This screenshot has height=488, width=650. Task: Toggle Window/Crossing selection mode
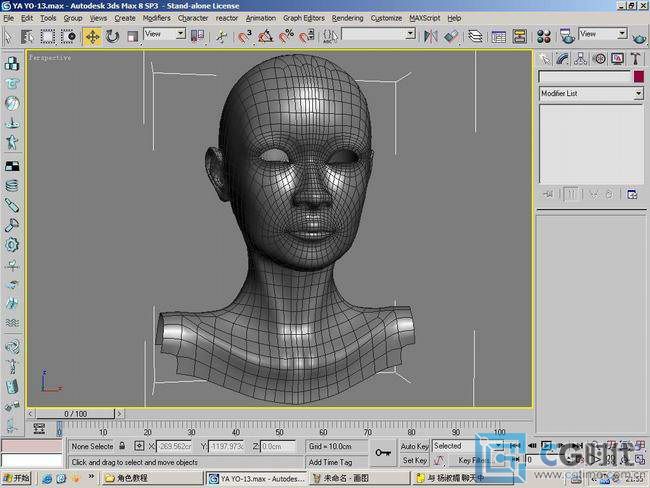(68, 36)
